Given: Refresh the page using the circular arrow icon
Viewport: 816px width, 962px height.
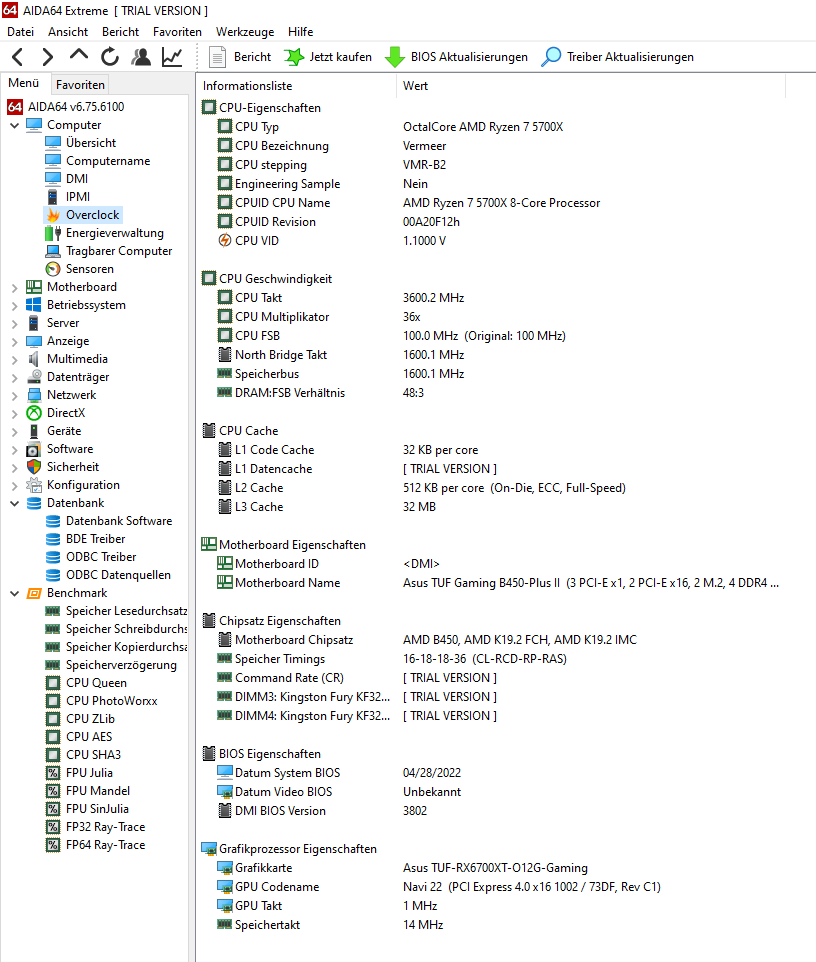Looking at the screenshot, I should pos(110,57).
